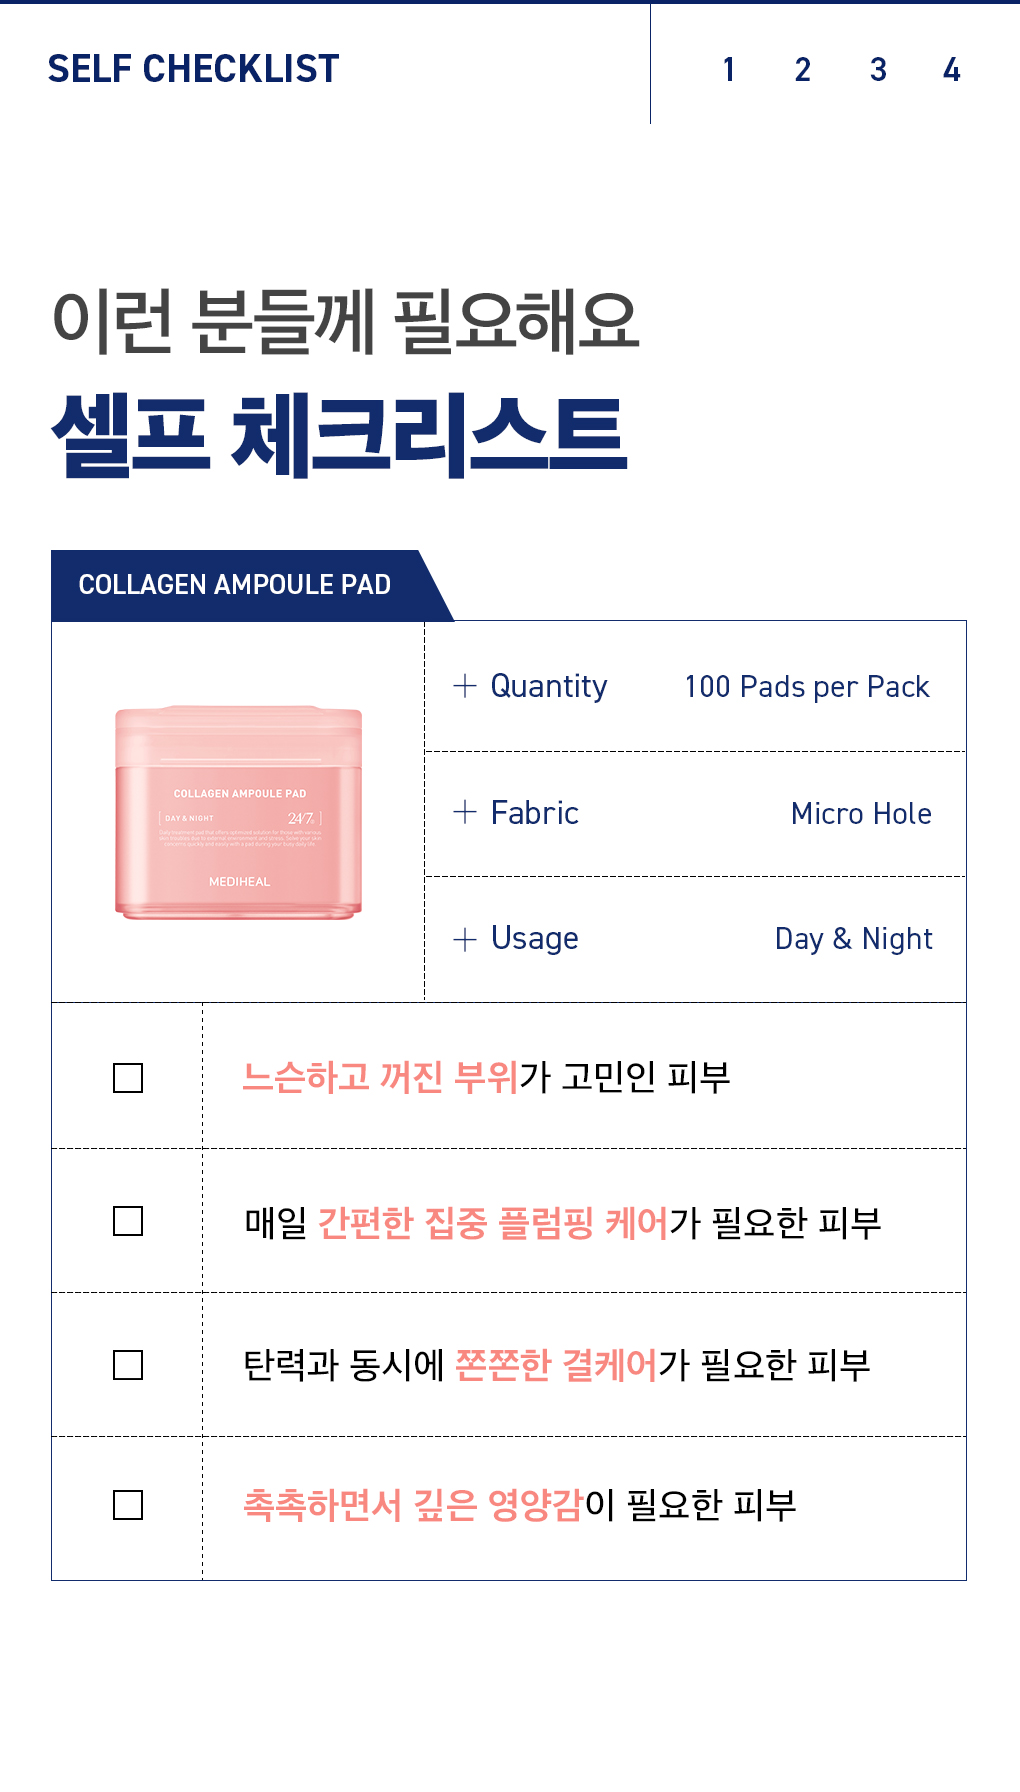Image resolution: width=1020 pixels, height=1792 pixels.
Task: Tick the 촉촉하면서 깊은 영양감 checkbox
Action: (x=128, y=1505)
